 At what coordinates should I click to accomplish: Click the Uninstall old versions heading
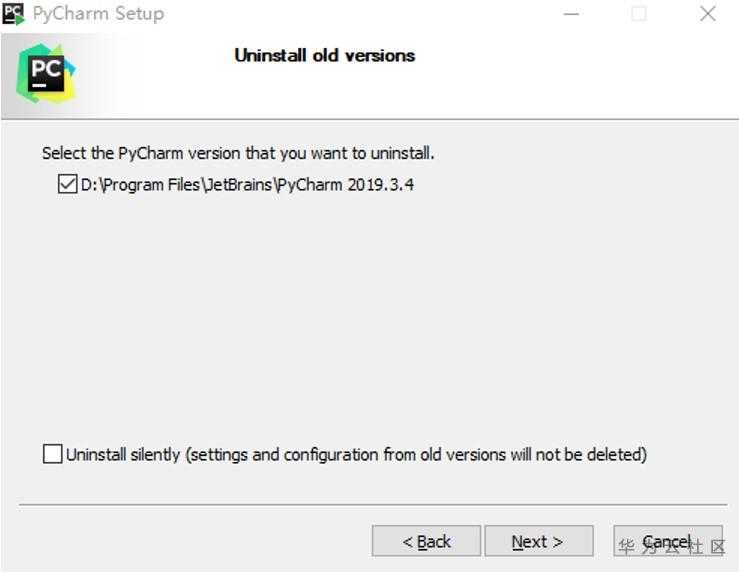[324, 55]
